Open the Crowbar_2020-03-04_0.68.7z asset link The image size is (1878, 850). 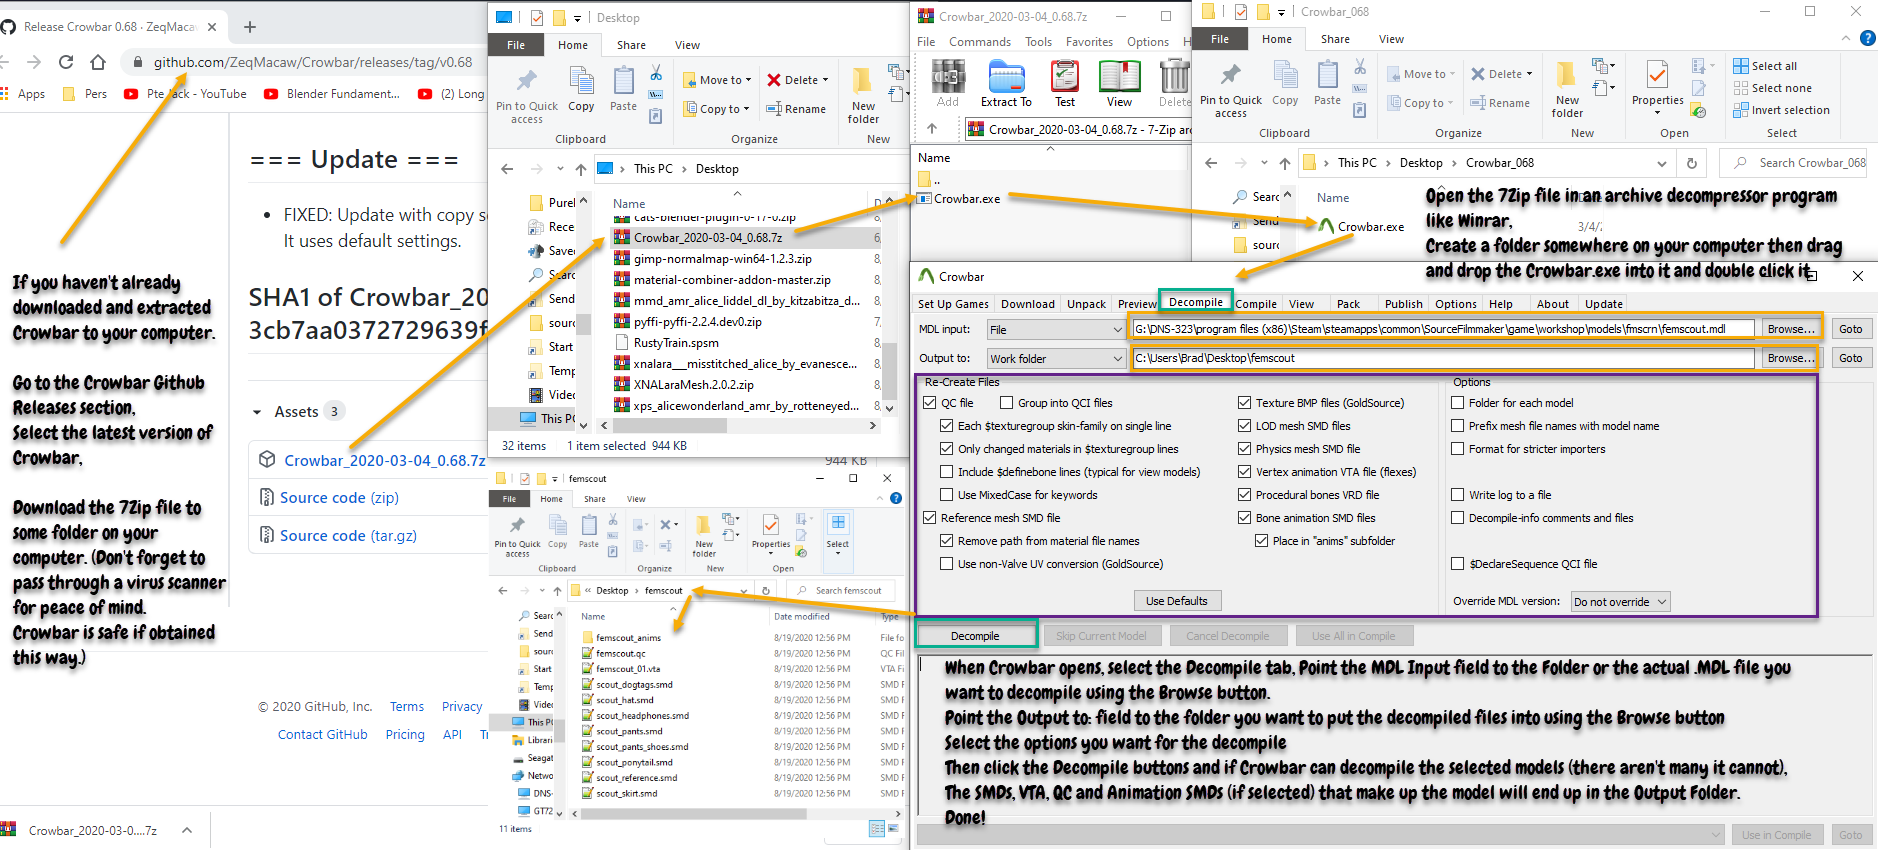click(x=384, y=460)
